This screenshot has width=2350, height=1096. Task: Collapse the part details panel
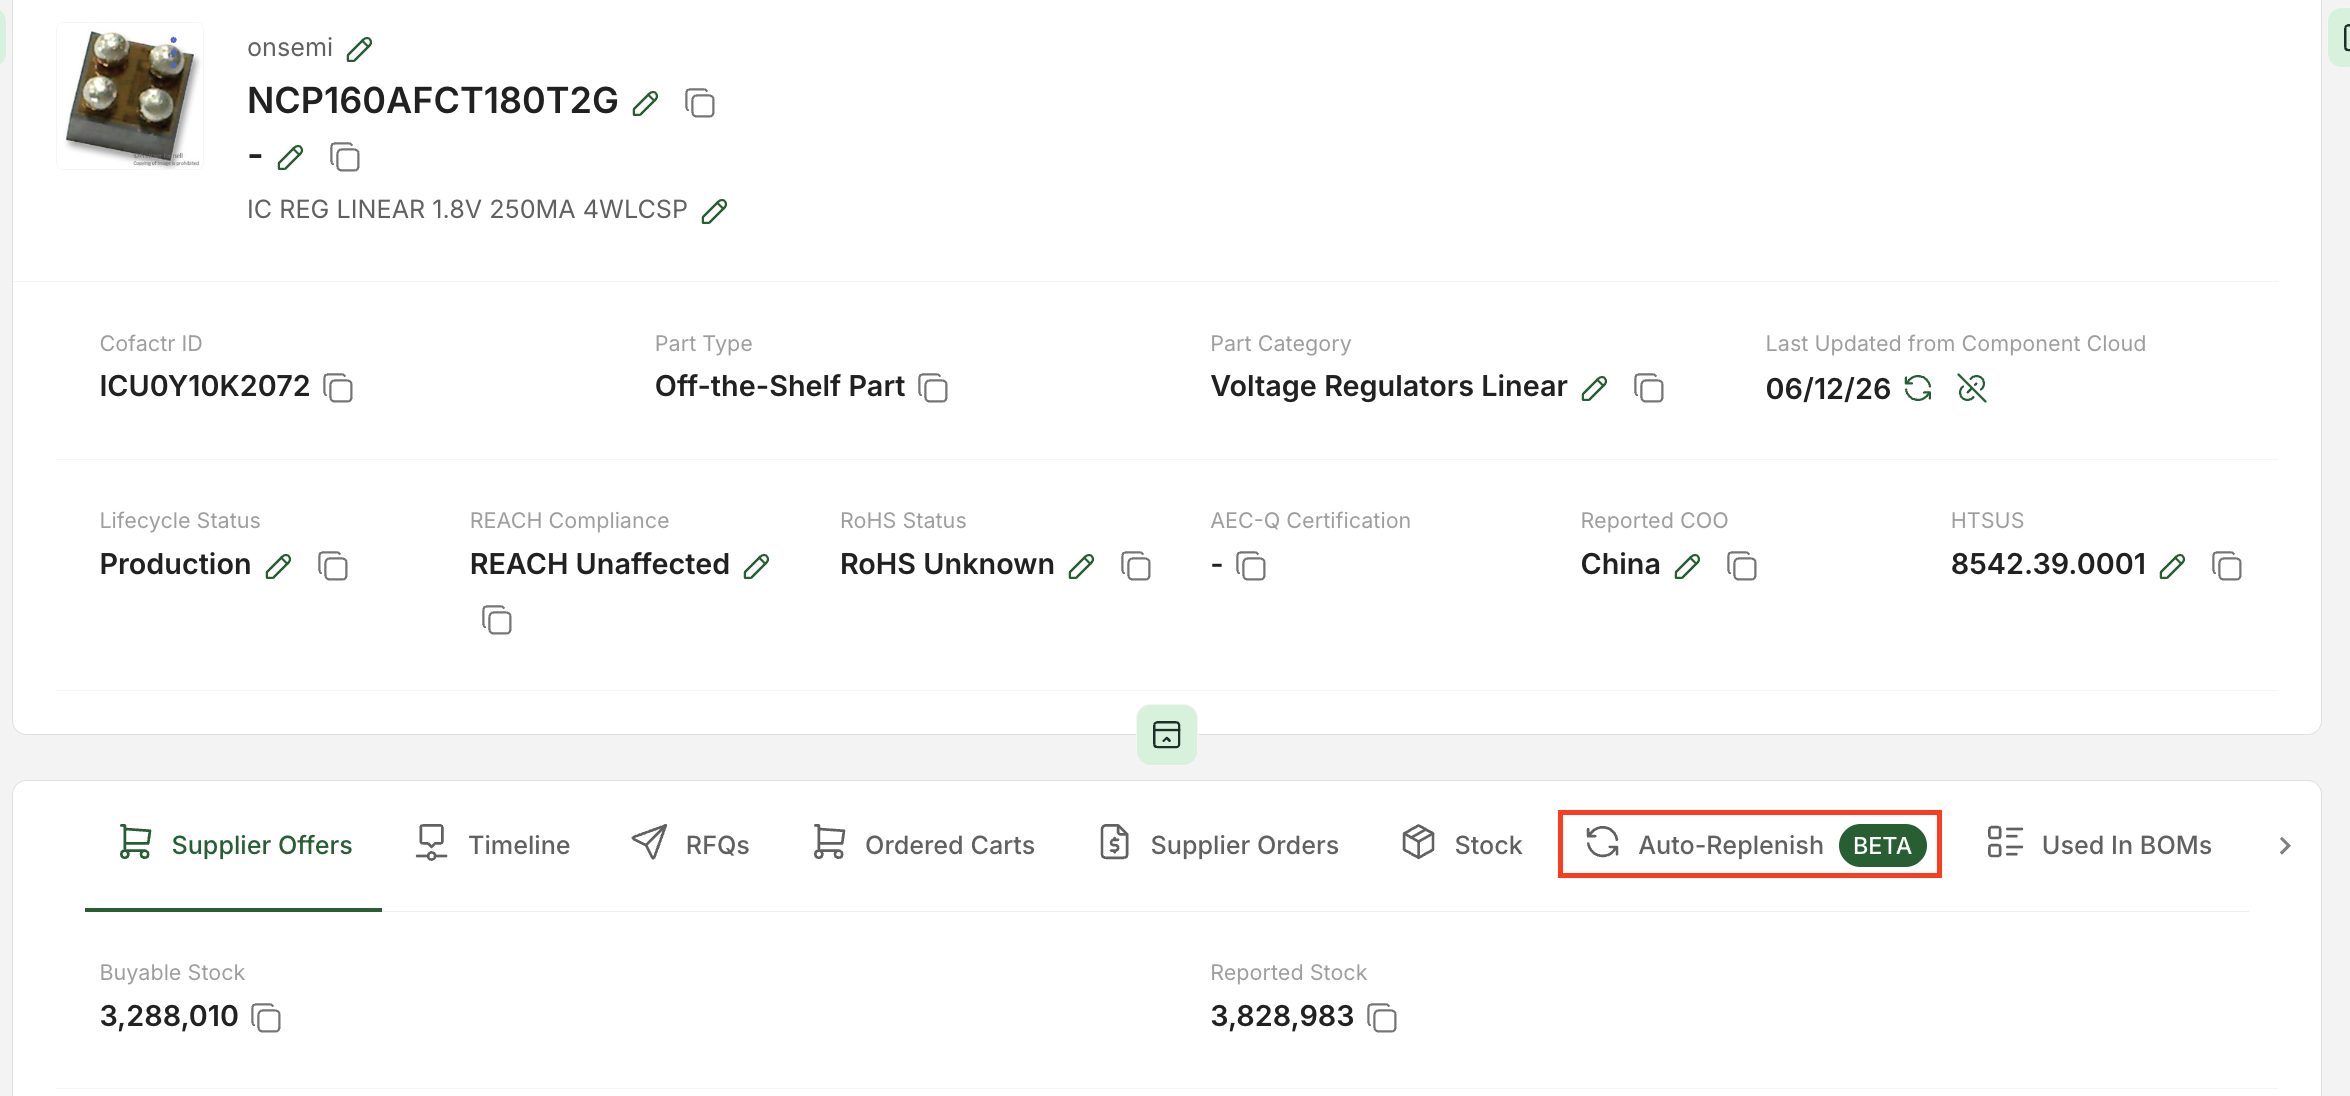[x=1167, y=735]
